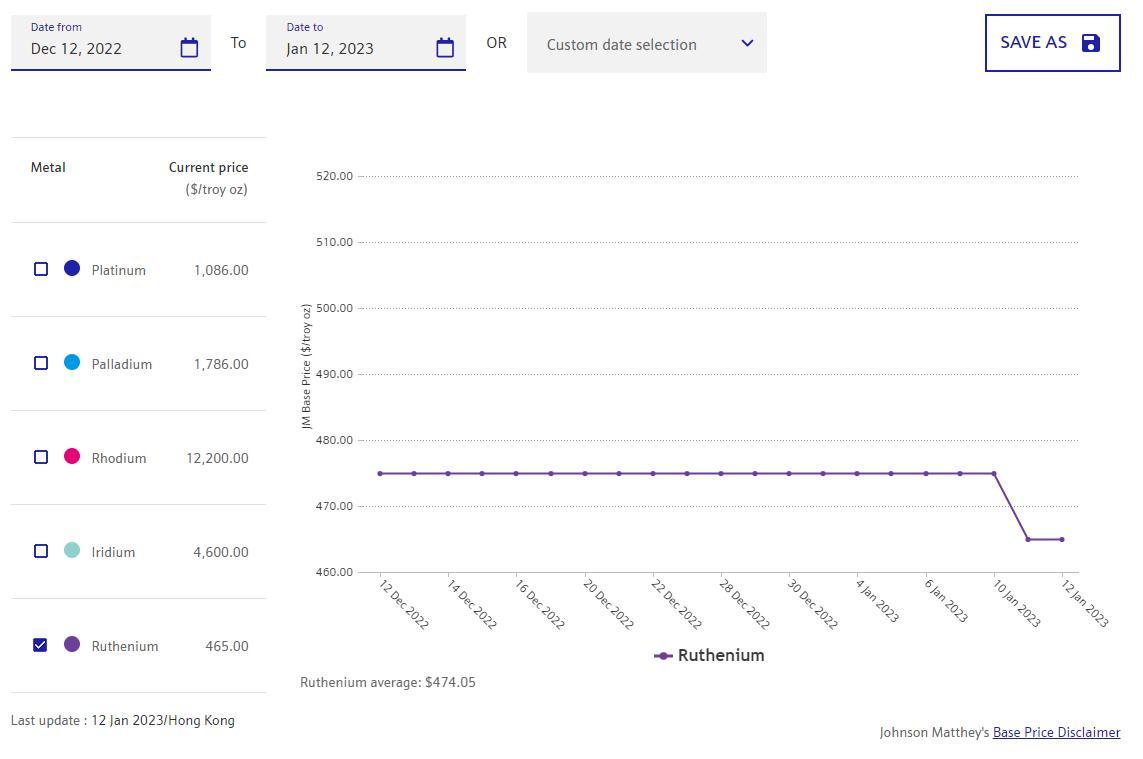The width and height of the screenshot is (1143, 759).
Task: Select the Iridium checkbox
Action: pyautogui.click(x=41, y=551)
